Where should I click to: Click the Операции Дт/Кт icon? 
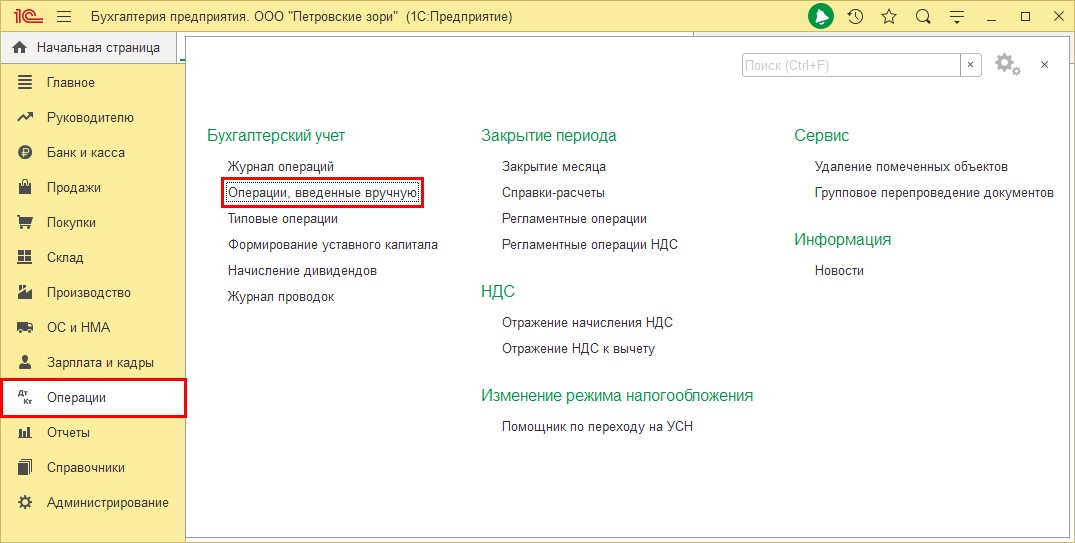coord(25,397)
